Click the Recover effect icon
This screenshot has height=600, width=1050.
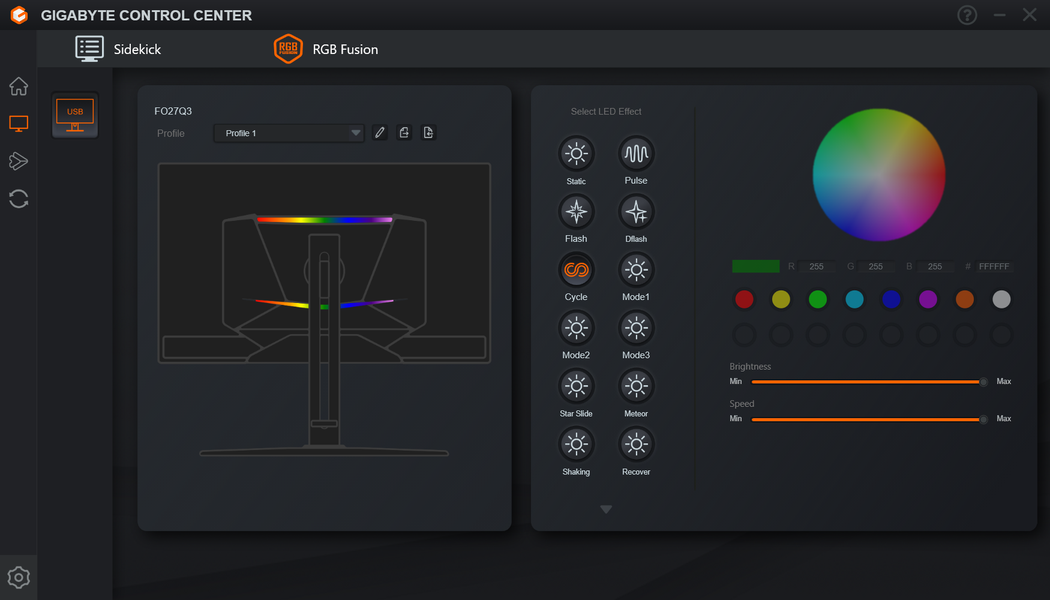pos(635,445)
